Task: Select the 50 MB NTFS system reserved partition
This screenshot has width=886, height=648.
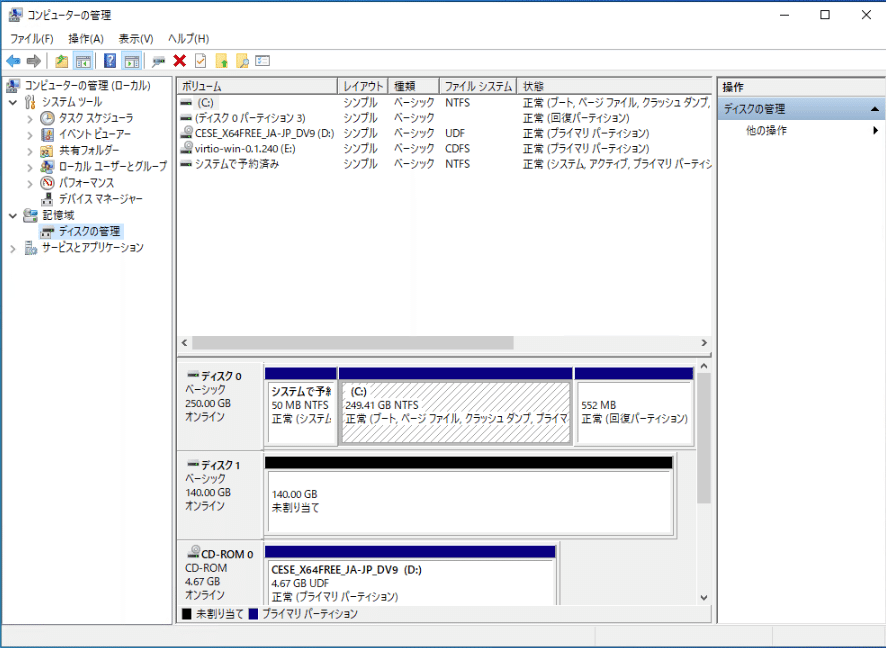Action: pyautogui.click(x=301, y=412)
